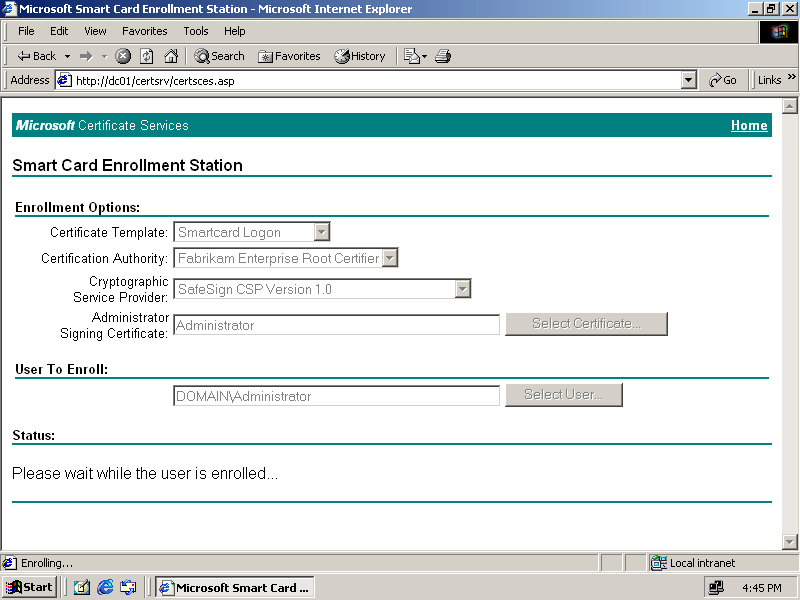
Task: Expand the Certificate Template dropdown
Action: point(321,232)
